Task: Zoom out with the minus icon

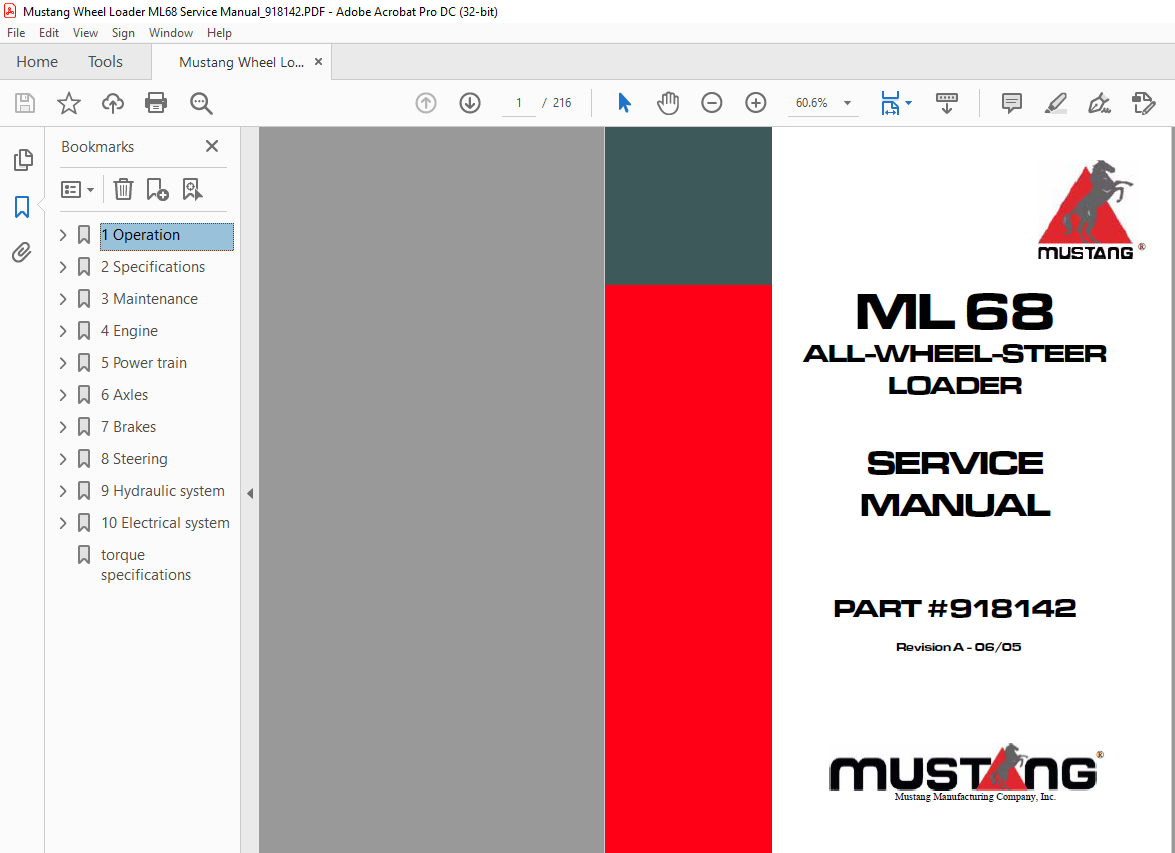Action: [x=711, y=103]
